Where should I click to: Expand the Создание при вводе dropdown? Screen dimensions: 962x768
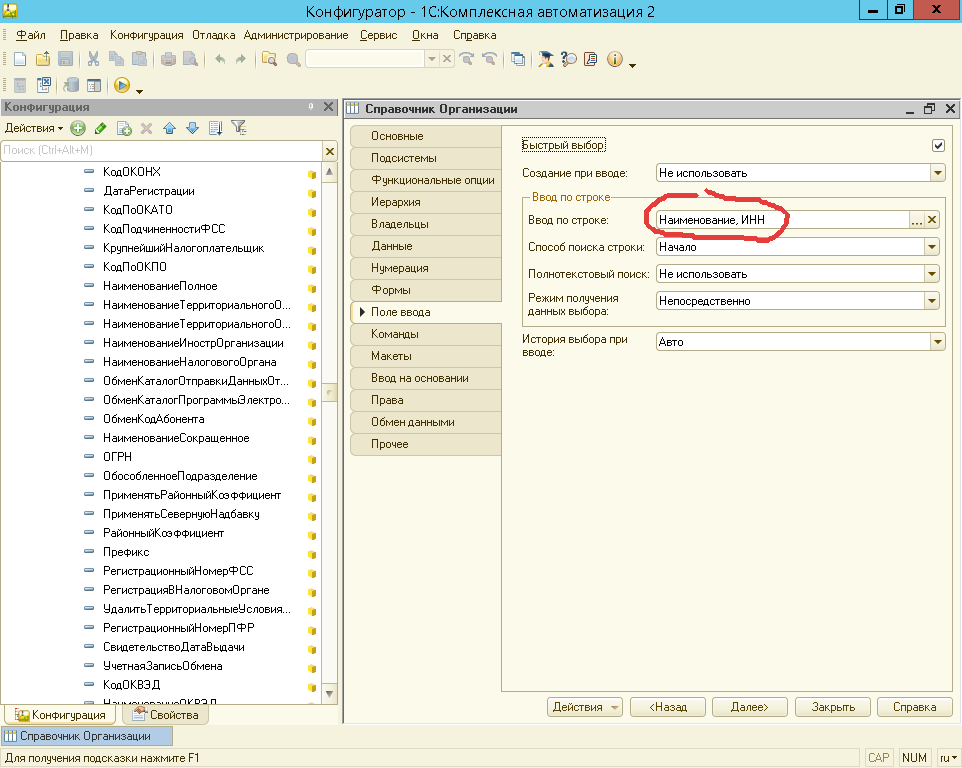pyautogui.click(x=937, y=173)
